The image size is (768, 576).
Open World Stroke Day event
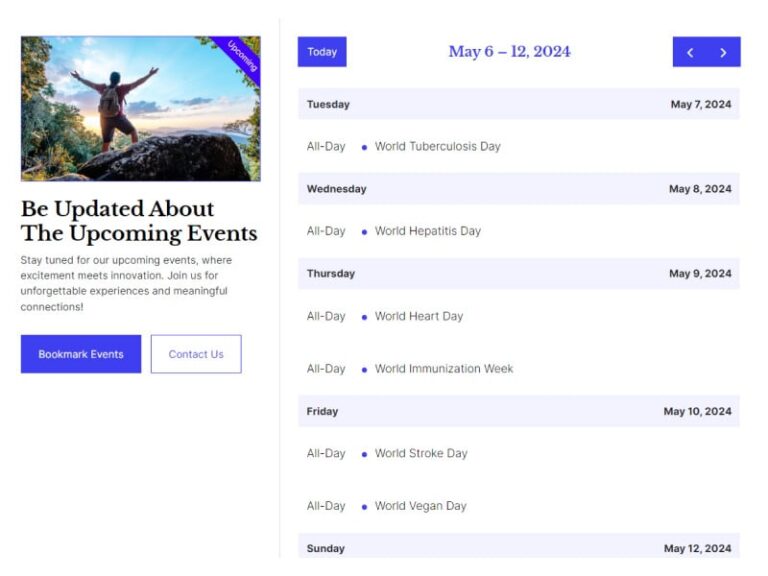click(420, 453)
